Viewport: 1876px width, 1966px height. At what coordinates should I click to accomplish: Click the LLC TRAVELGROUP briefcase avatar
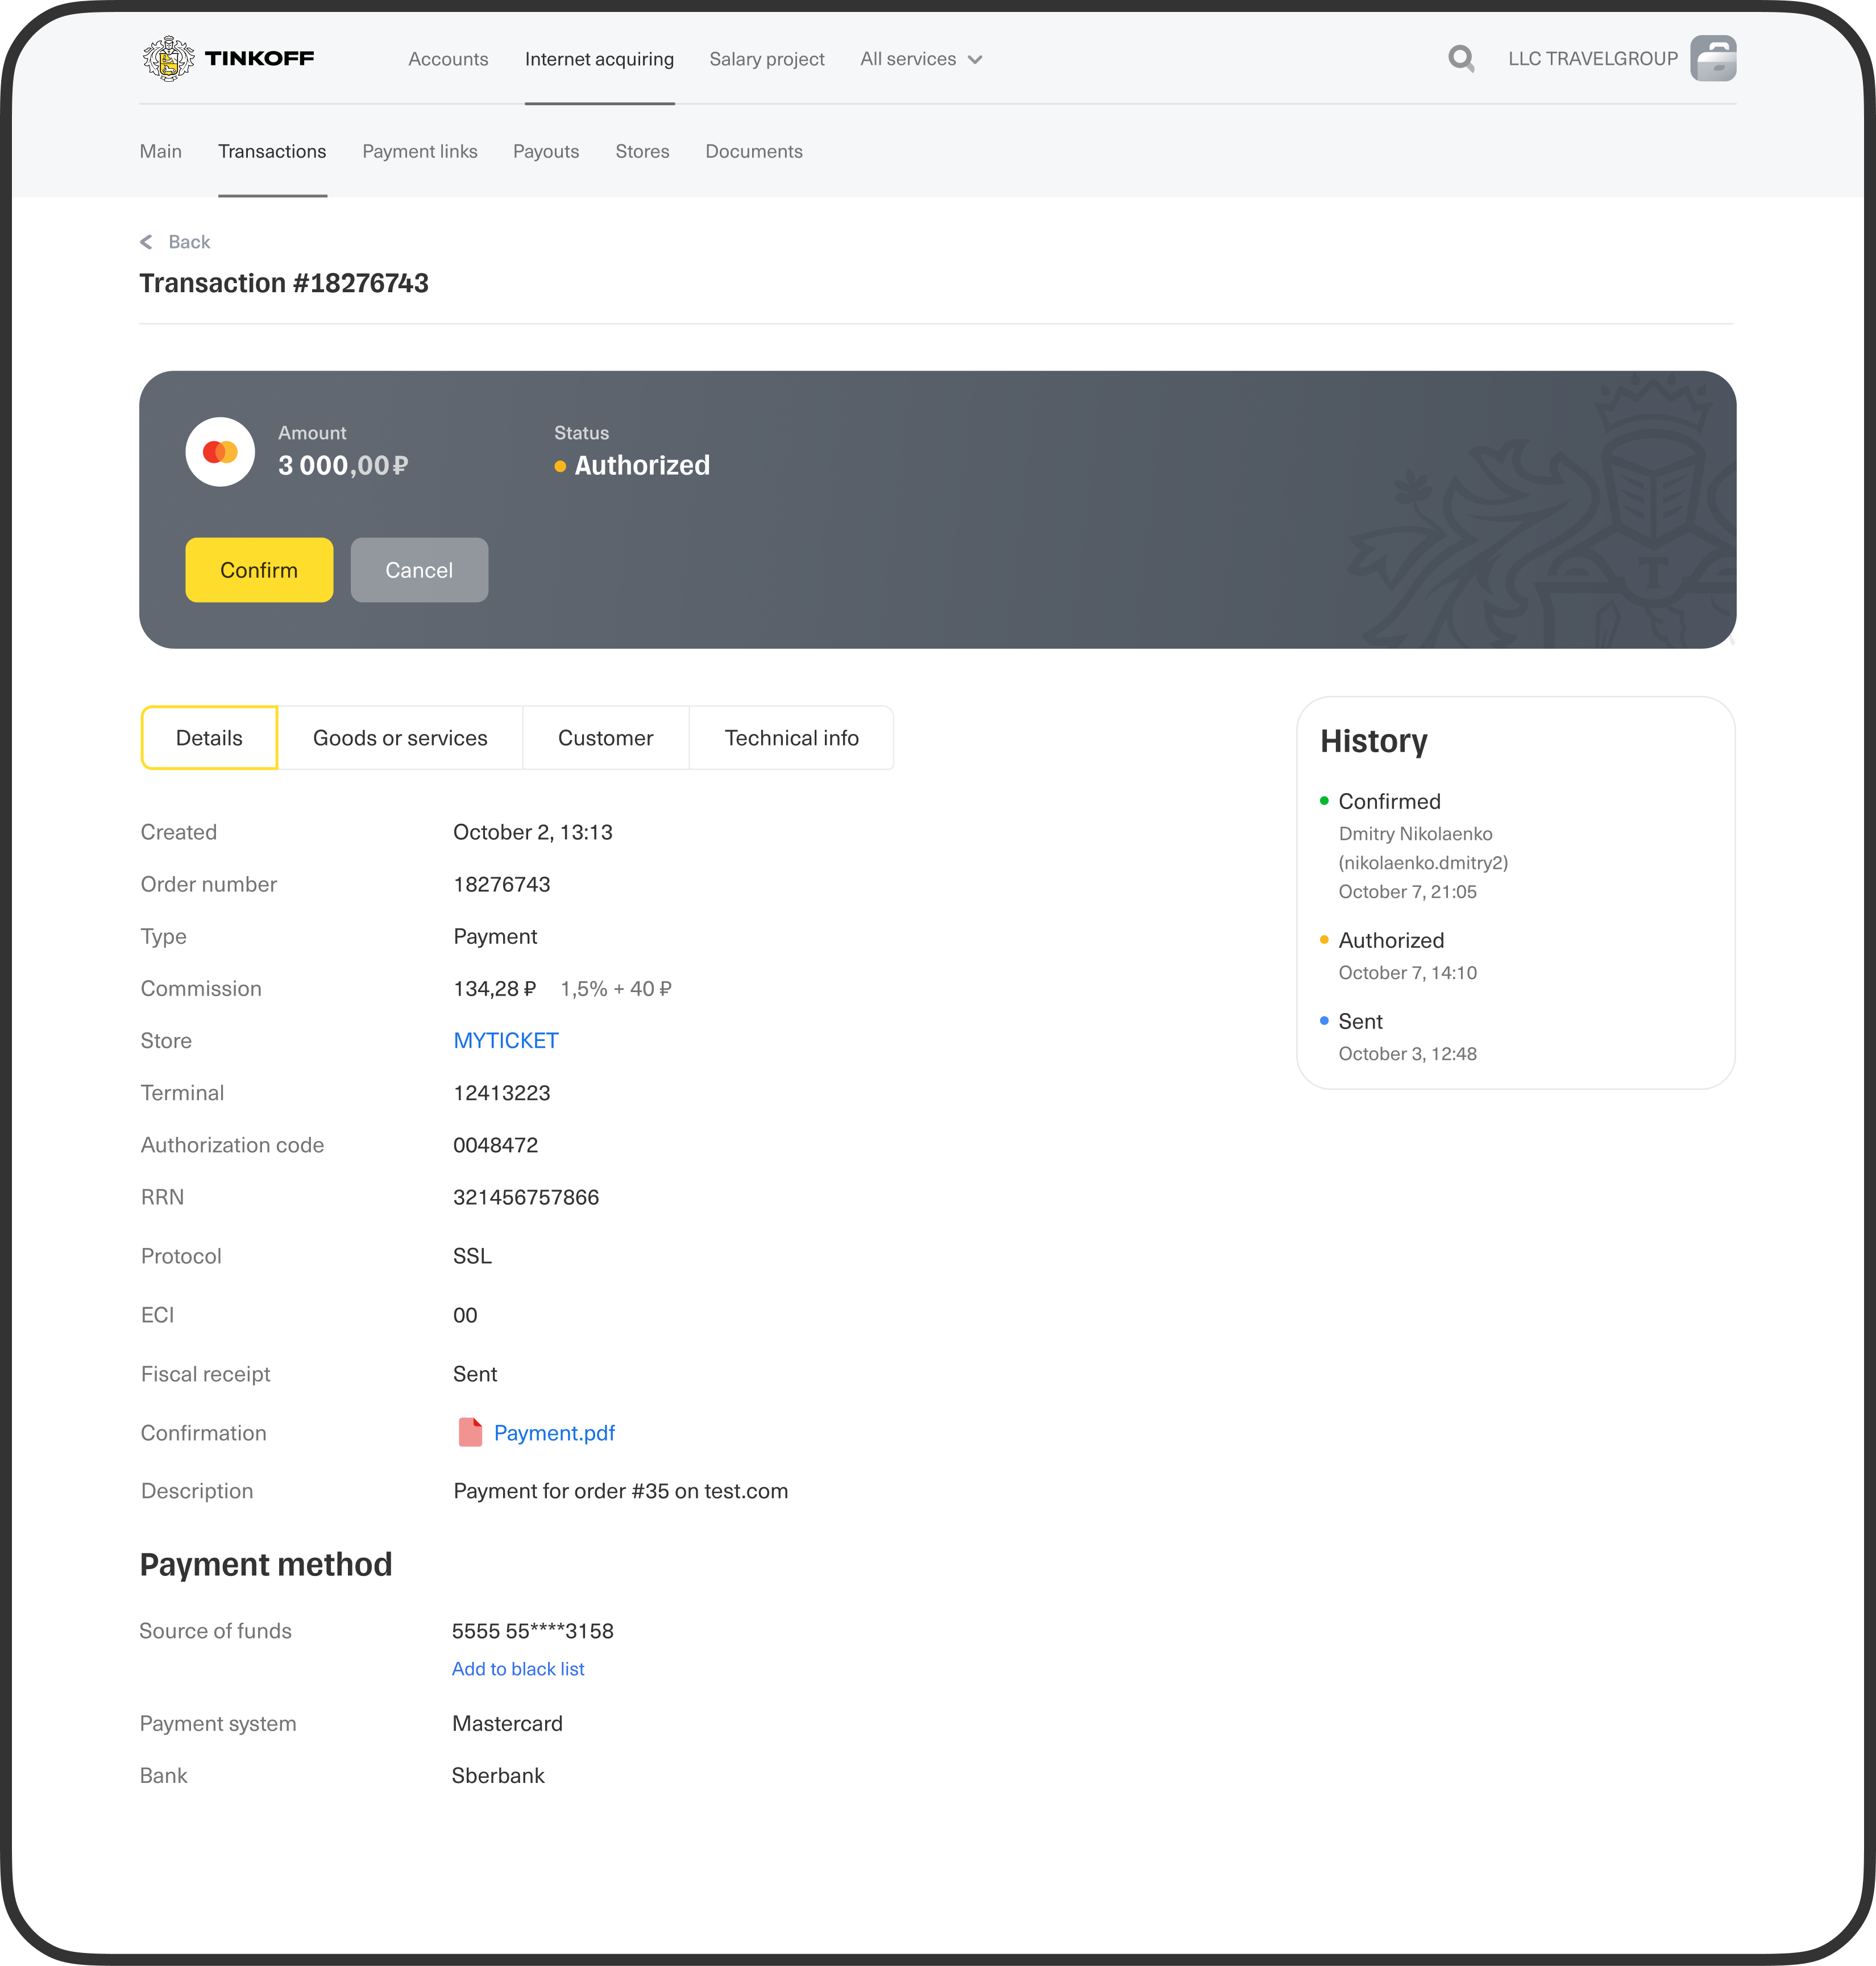[1713, 58]
